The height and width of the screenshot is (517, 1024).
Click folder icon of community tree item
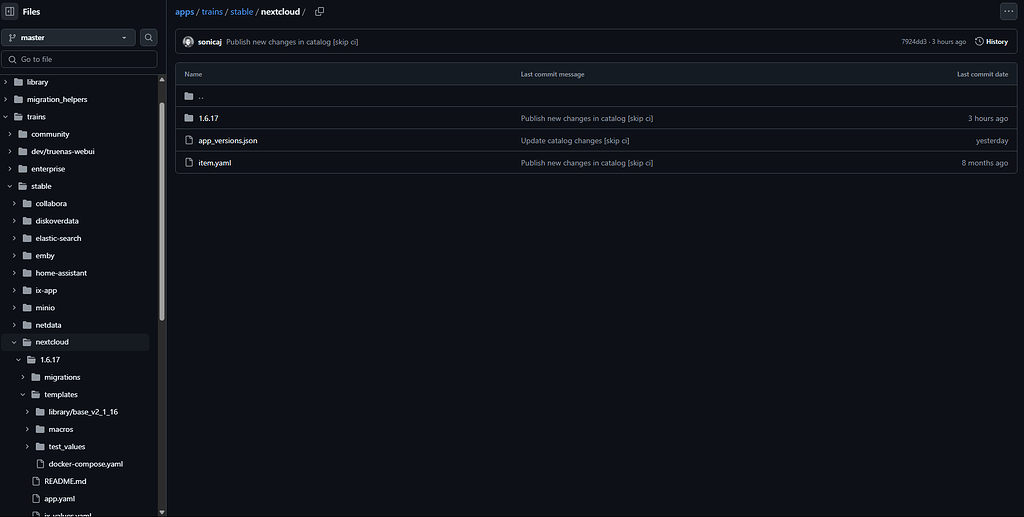(23, 134)
